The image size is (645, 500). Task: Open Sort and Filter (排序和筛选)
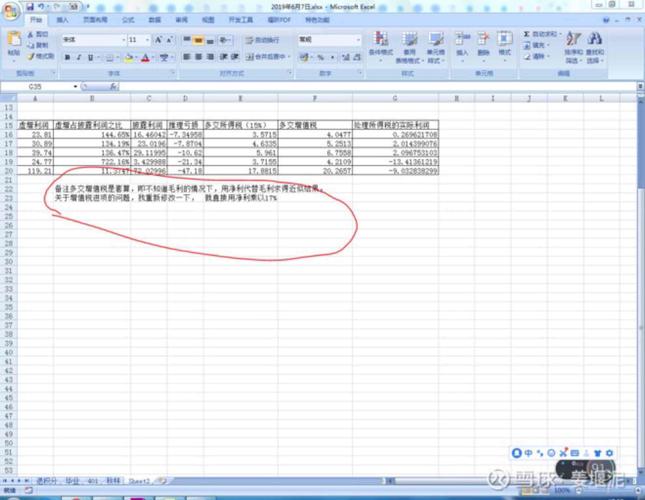573,48
